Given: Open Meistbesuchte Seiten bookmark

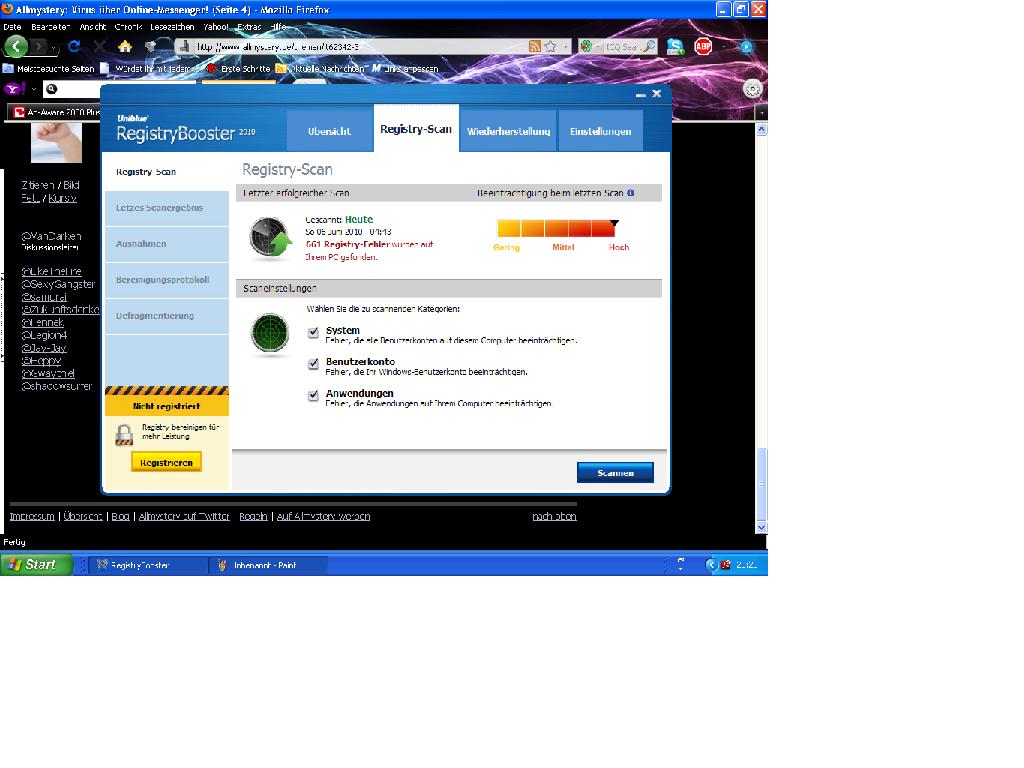Looking at the screenshot, I should [x=49, y=69].
